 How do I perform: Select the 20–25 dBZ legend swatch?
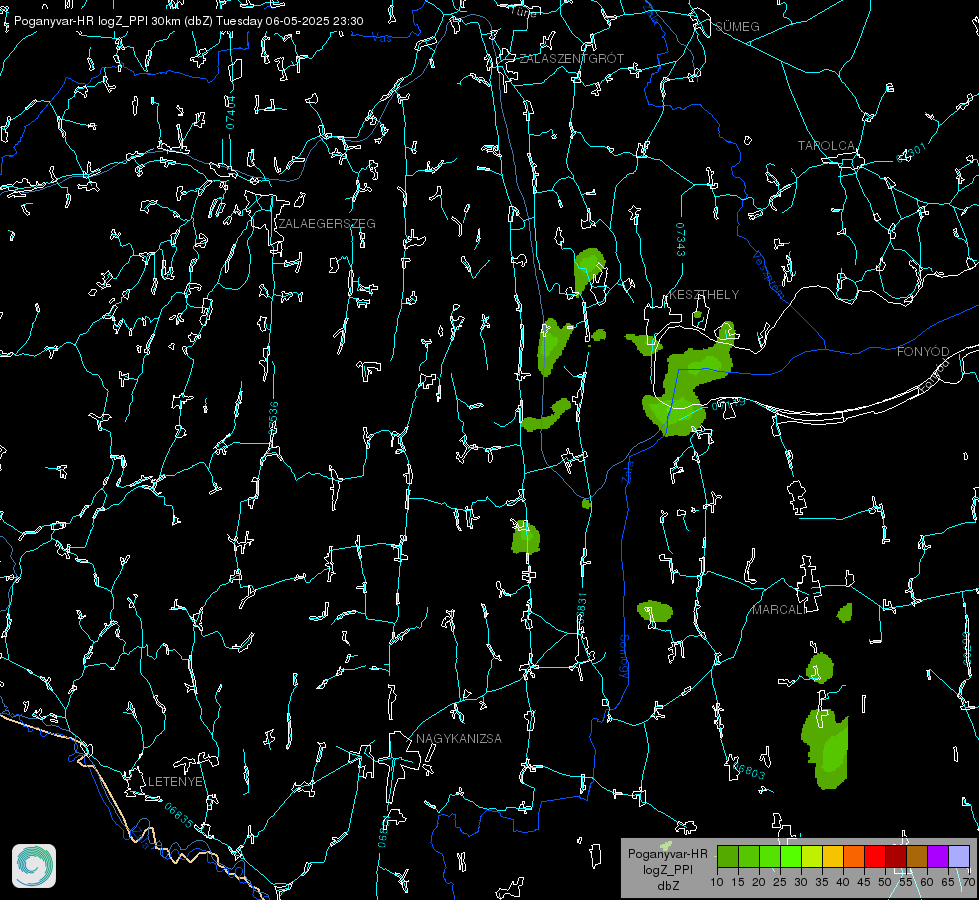(x=770, y=856)
